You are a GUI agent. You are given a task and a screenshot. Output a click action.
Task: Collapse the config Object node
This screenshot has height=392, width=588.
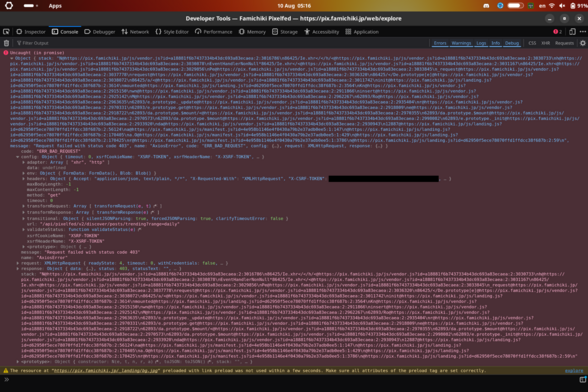18,157
